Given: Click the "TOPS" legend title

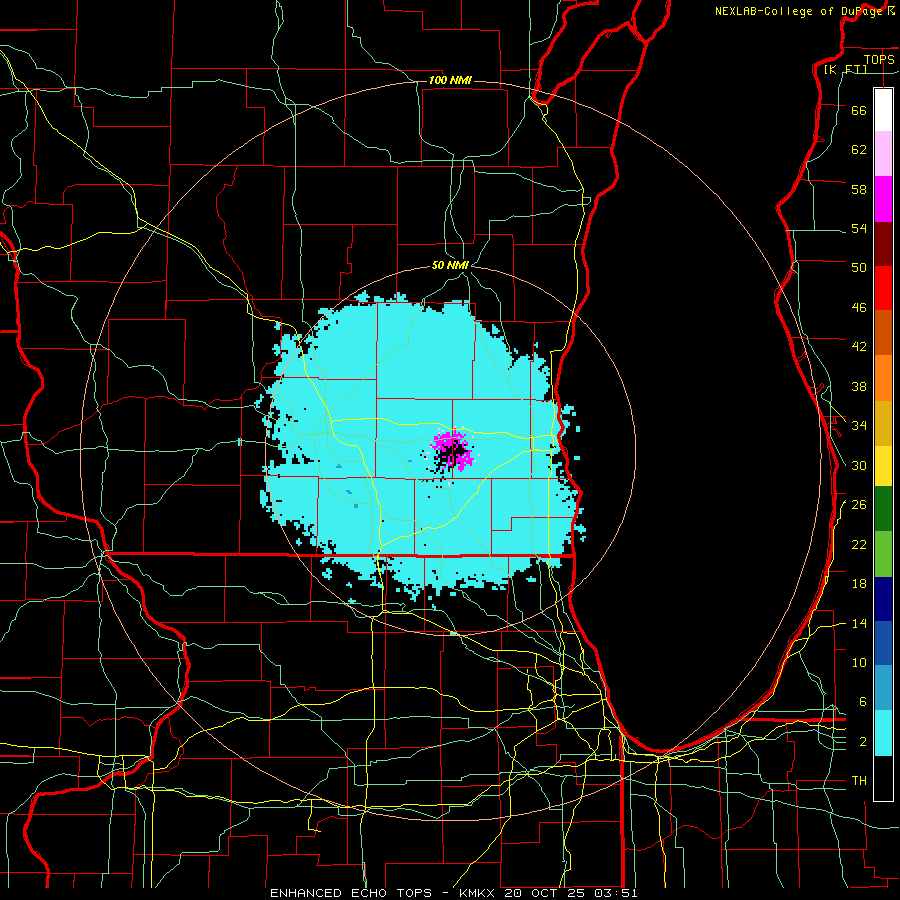Looking at the screenshot, I should tap(879, 60).
